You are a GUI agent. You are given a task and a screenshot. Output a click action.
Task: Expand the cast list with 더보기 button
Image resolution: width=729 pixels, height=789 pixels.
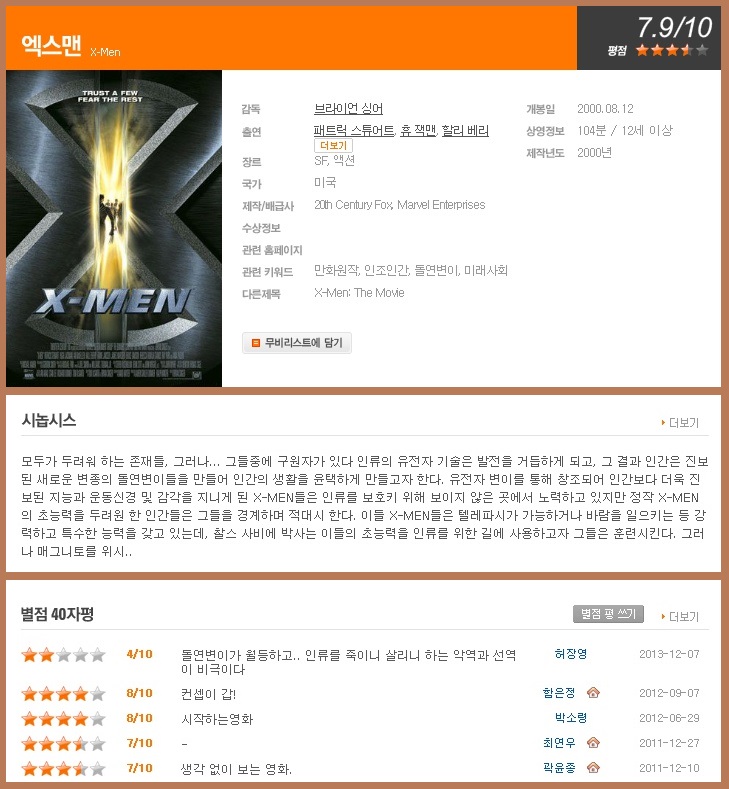click(333, 145)
